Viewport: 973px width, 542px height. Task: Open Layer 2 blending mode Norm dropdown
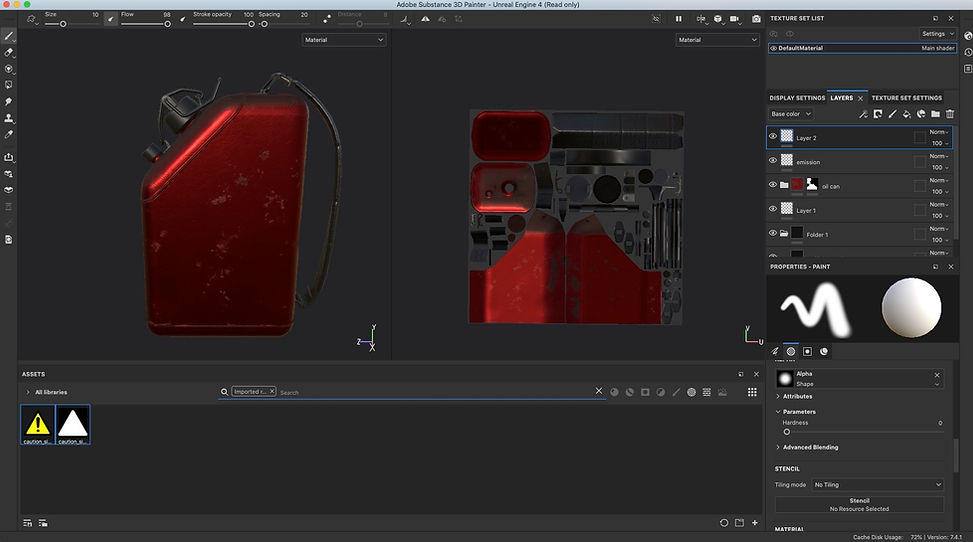click(x=939, y=132)
